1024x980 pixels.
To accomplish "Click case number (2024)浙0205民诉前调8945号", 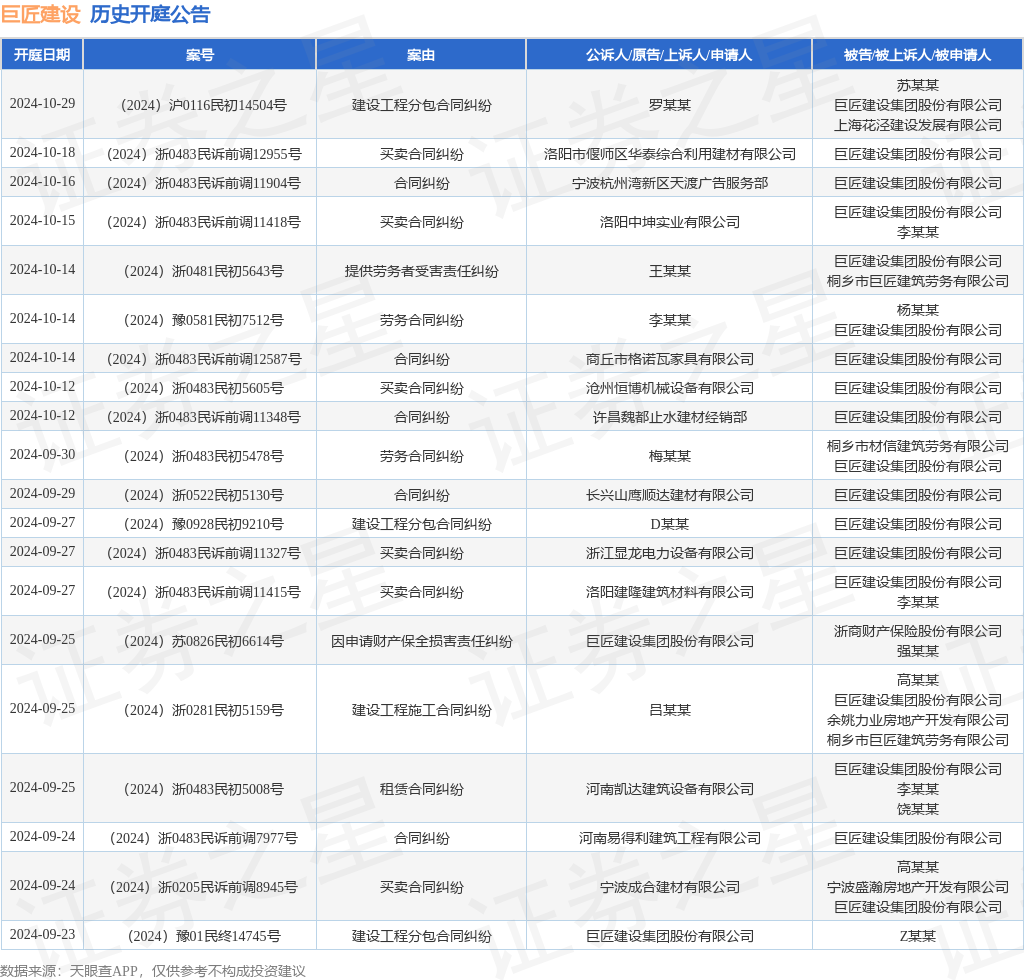I will click(x=204, y=888).
